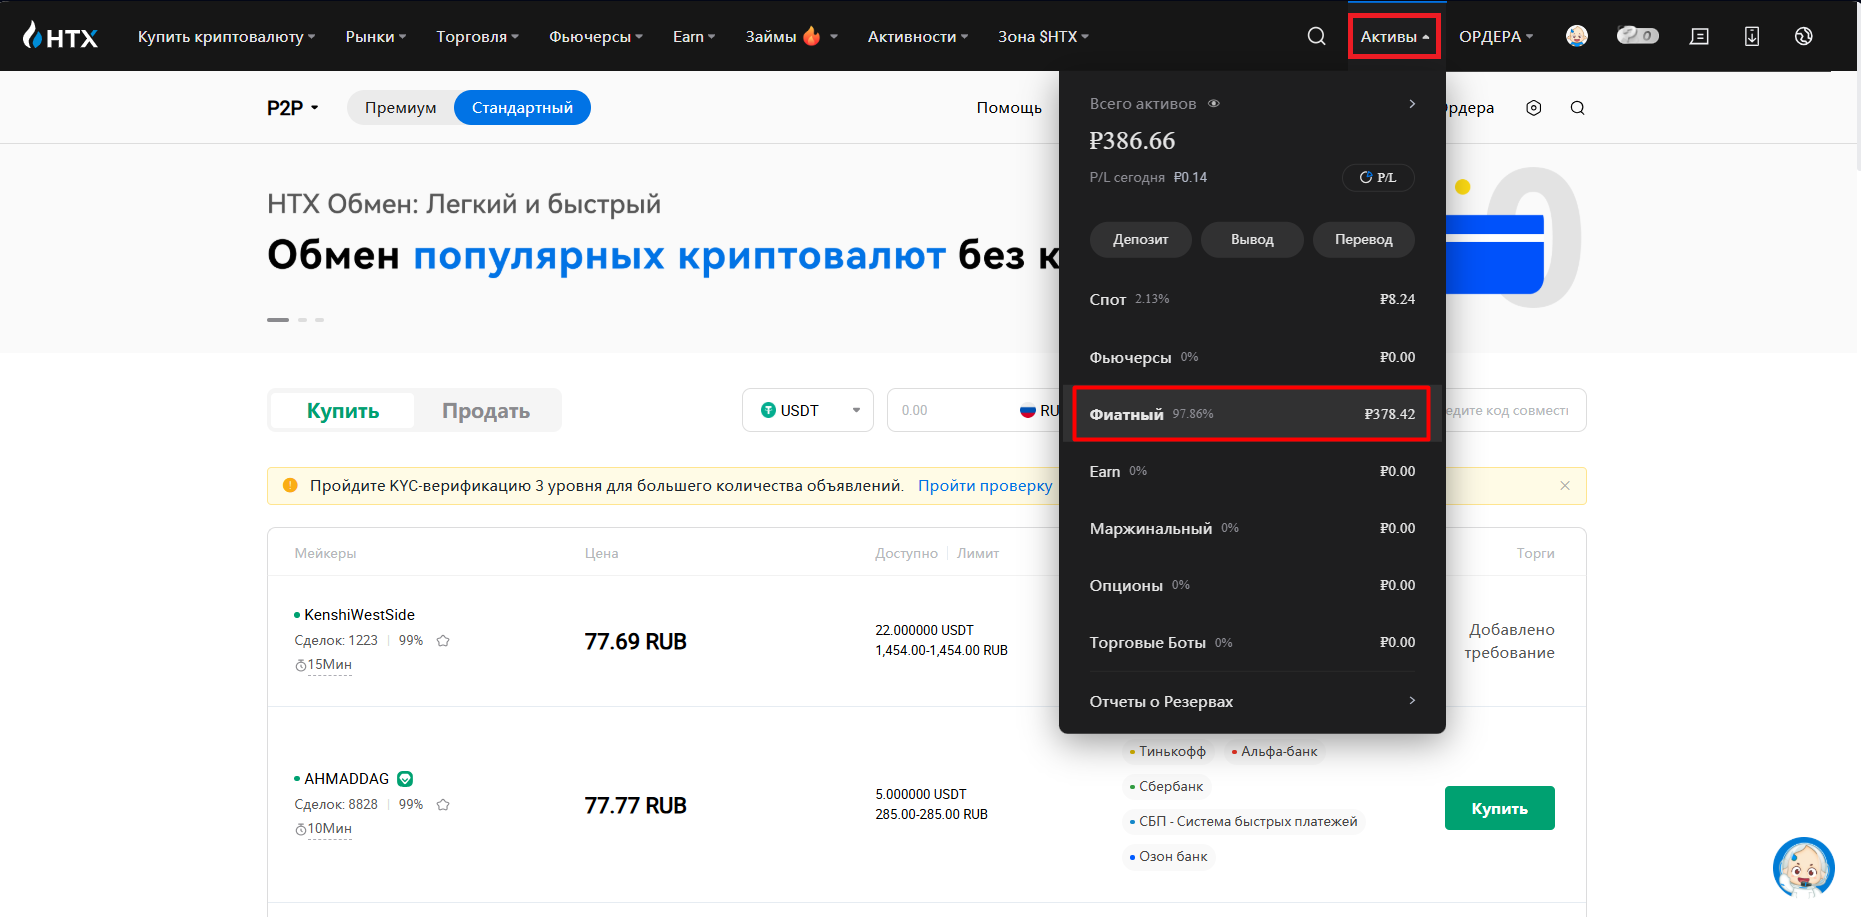Open the notifications message icon
Viewport: 1861px width, 917px height.
pyautogui.click(x=1699, y=36)
